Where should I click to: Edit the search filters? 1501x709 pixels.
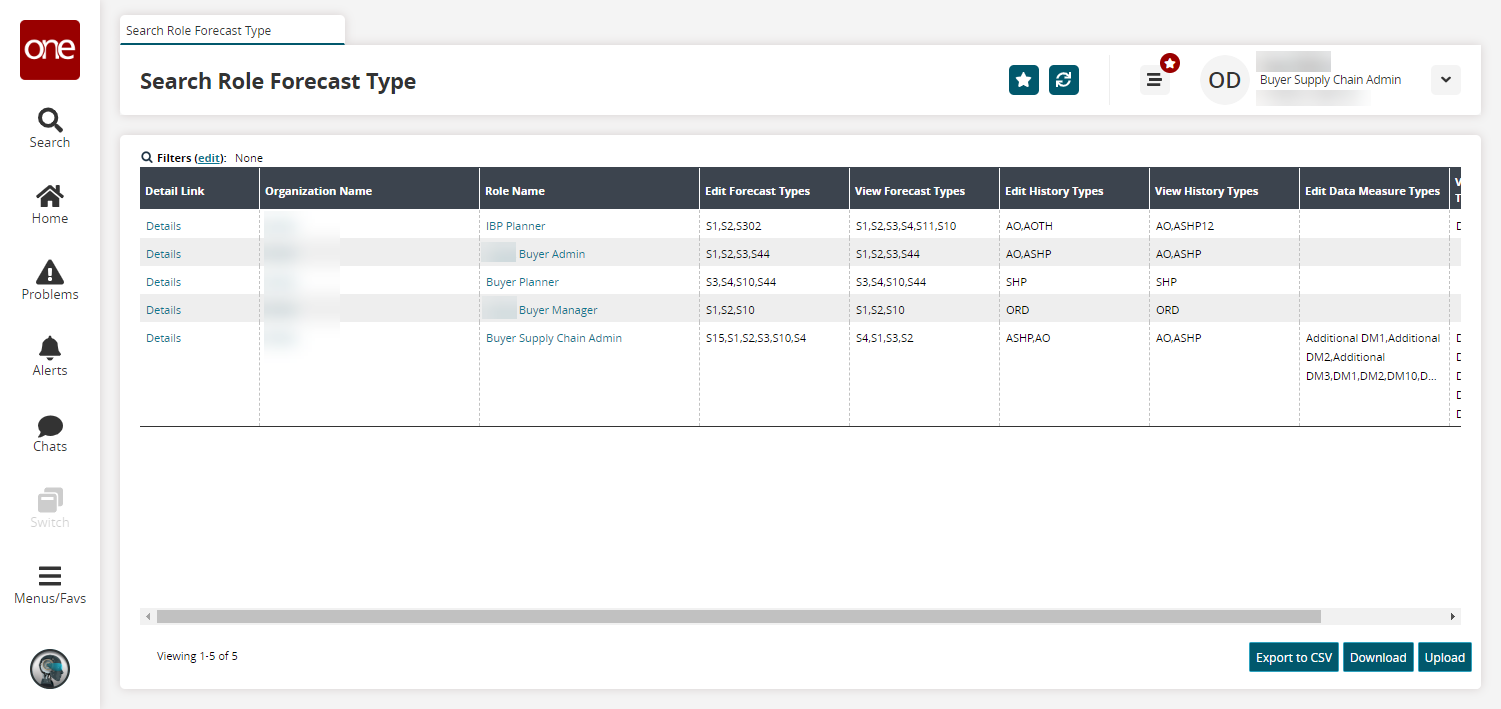[209, 158]
